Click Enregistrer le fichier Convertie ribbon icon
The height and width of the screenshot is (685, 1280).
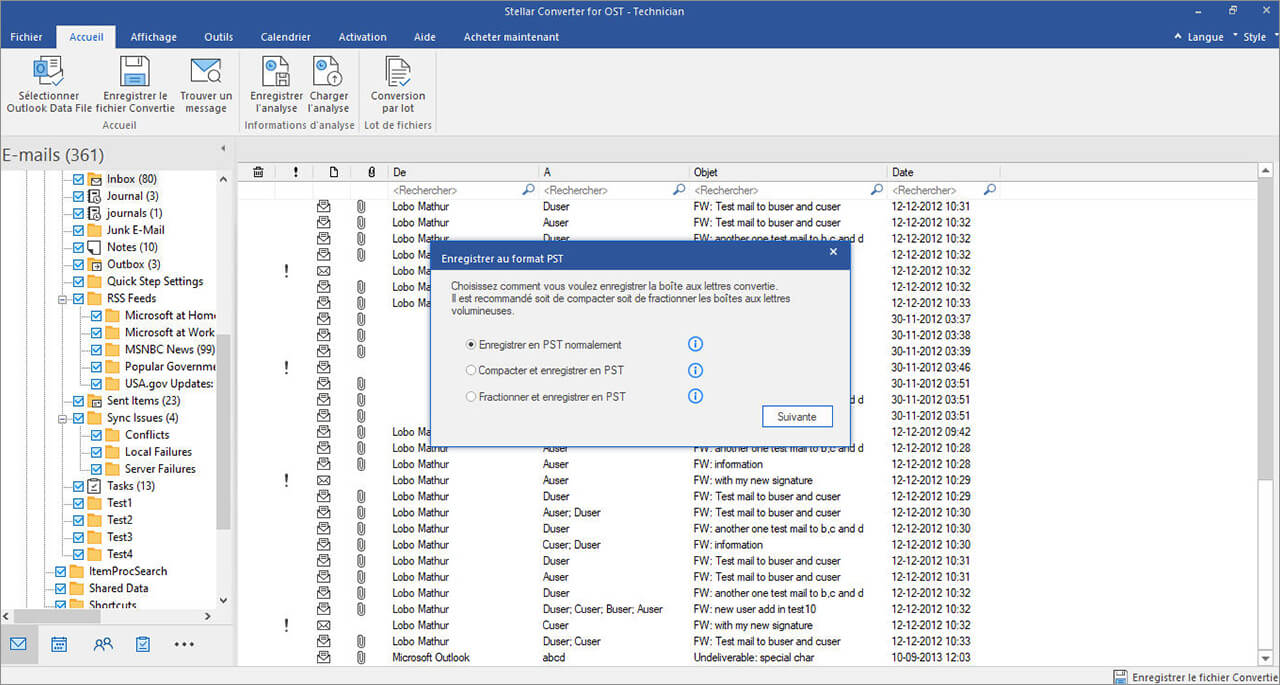pos(135,71)
